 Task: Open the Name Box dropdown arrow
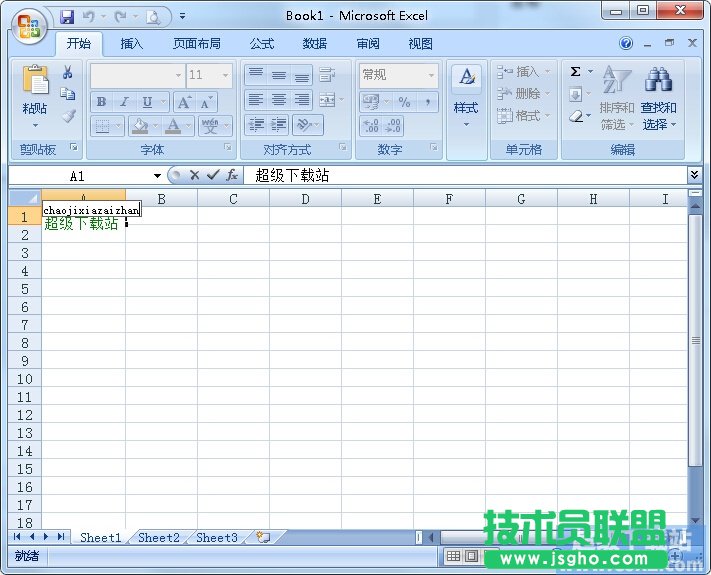pos(157,175)
